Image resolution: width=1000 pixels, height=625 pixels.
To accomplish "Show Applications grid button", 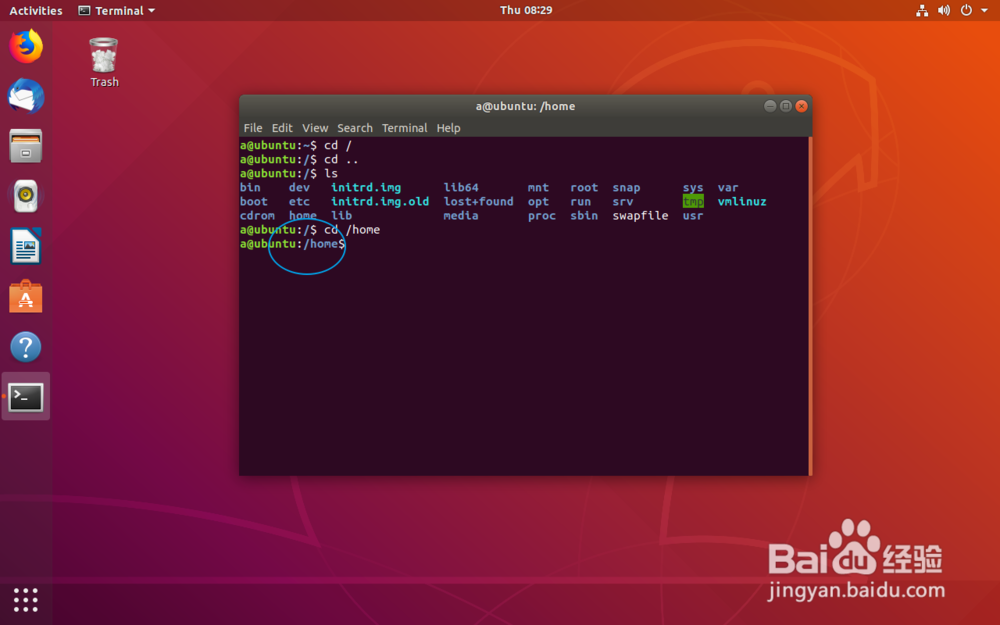I will (26, 600).
